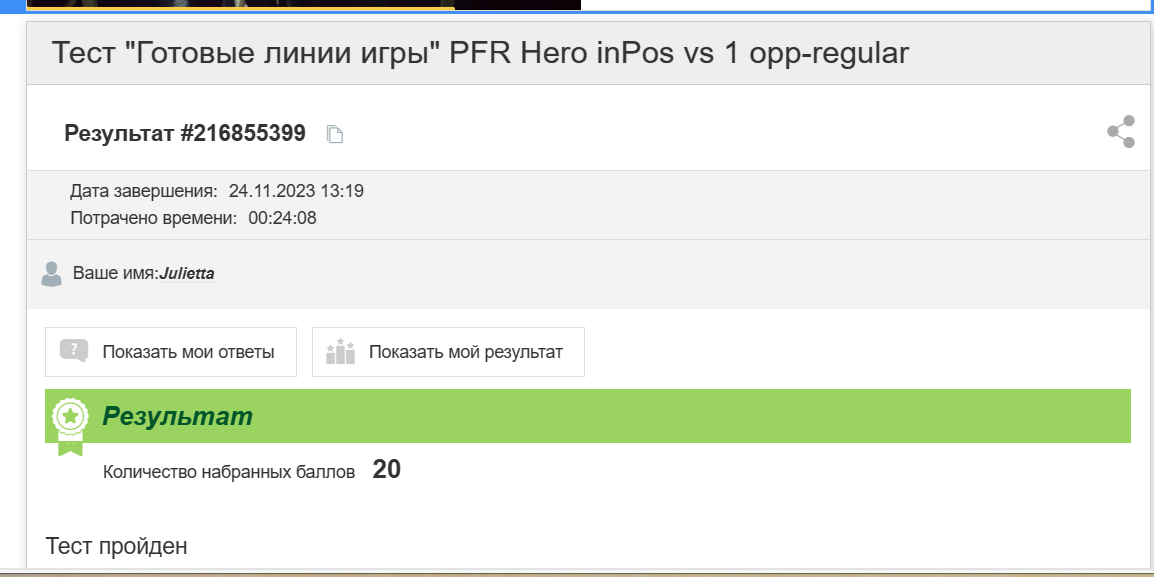Click the Тест пройден status text
This screenshot has width=1154, height=577.
point(116,546)
